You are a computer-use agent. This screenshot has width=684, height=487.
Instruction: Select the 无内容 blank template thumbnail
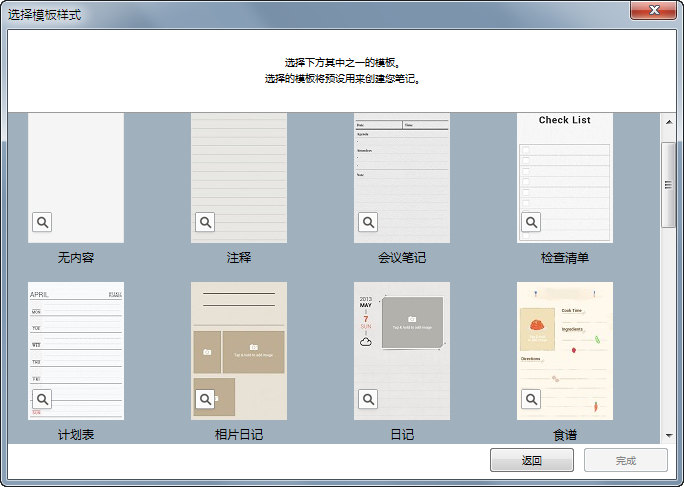tap(76, 170)
